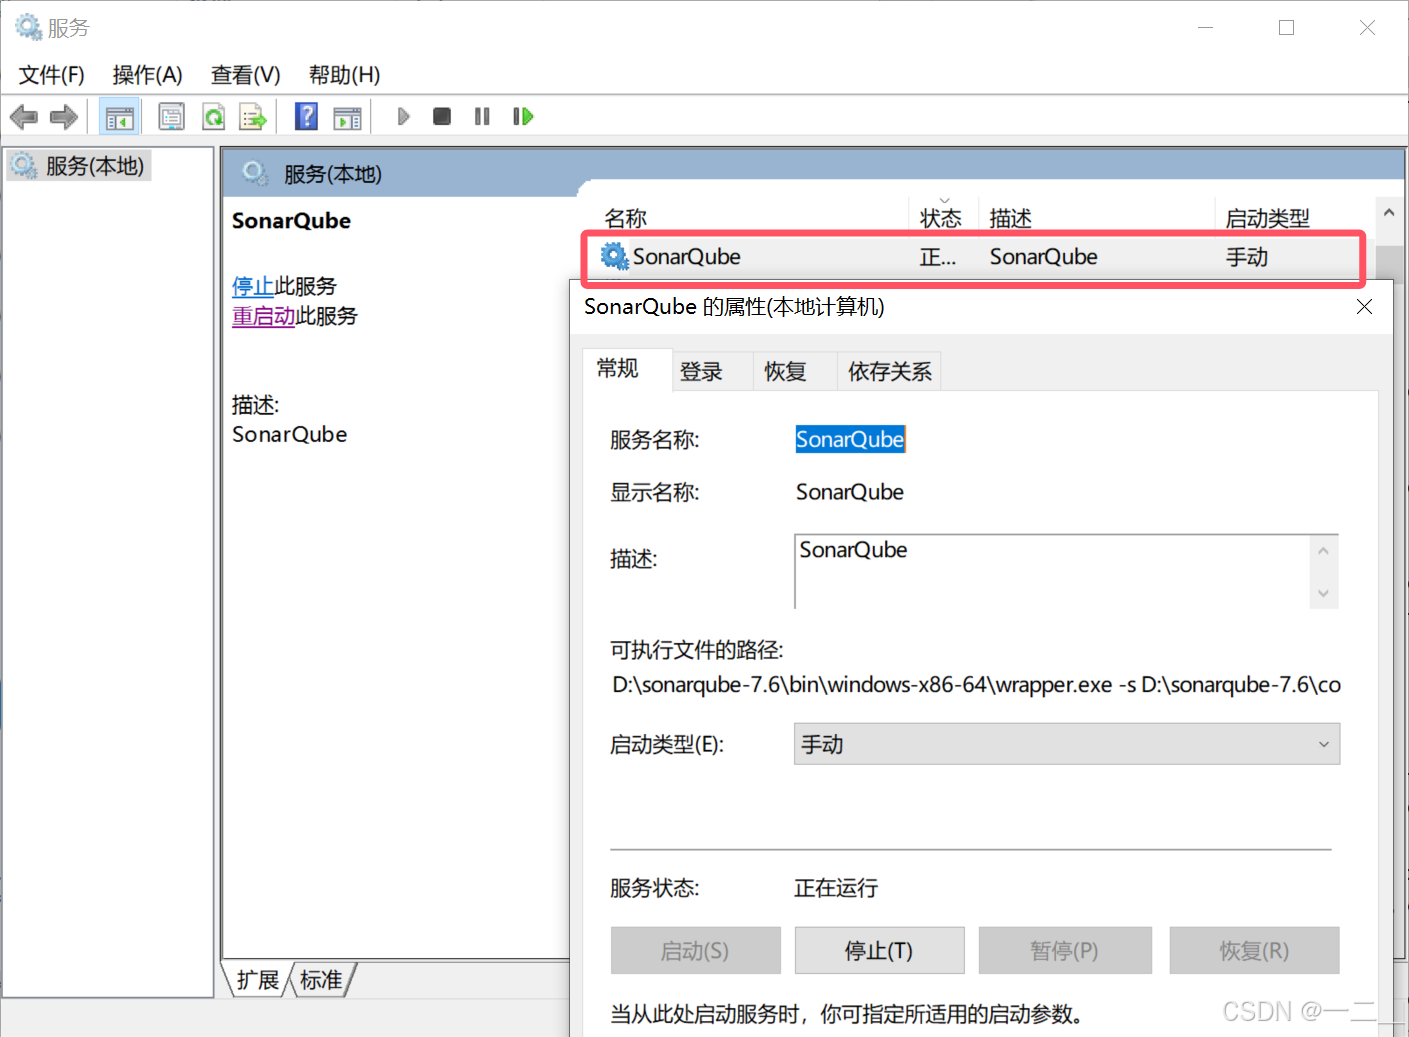Toggle the show/hide console tree icon
Screen dimensions: 1409x1037
(119, 117)
